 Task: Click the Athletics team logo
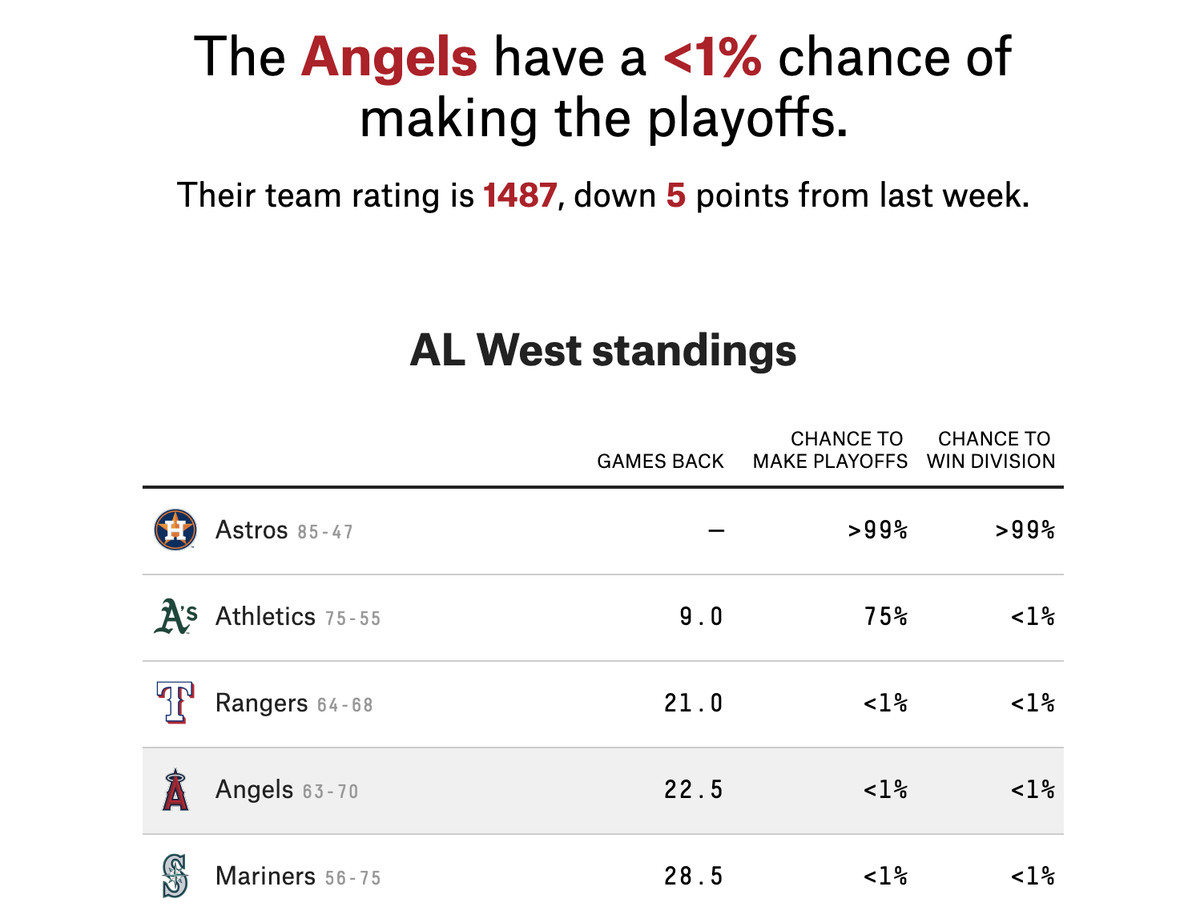(175, 617)
